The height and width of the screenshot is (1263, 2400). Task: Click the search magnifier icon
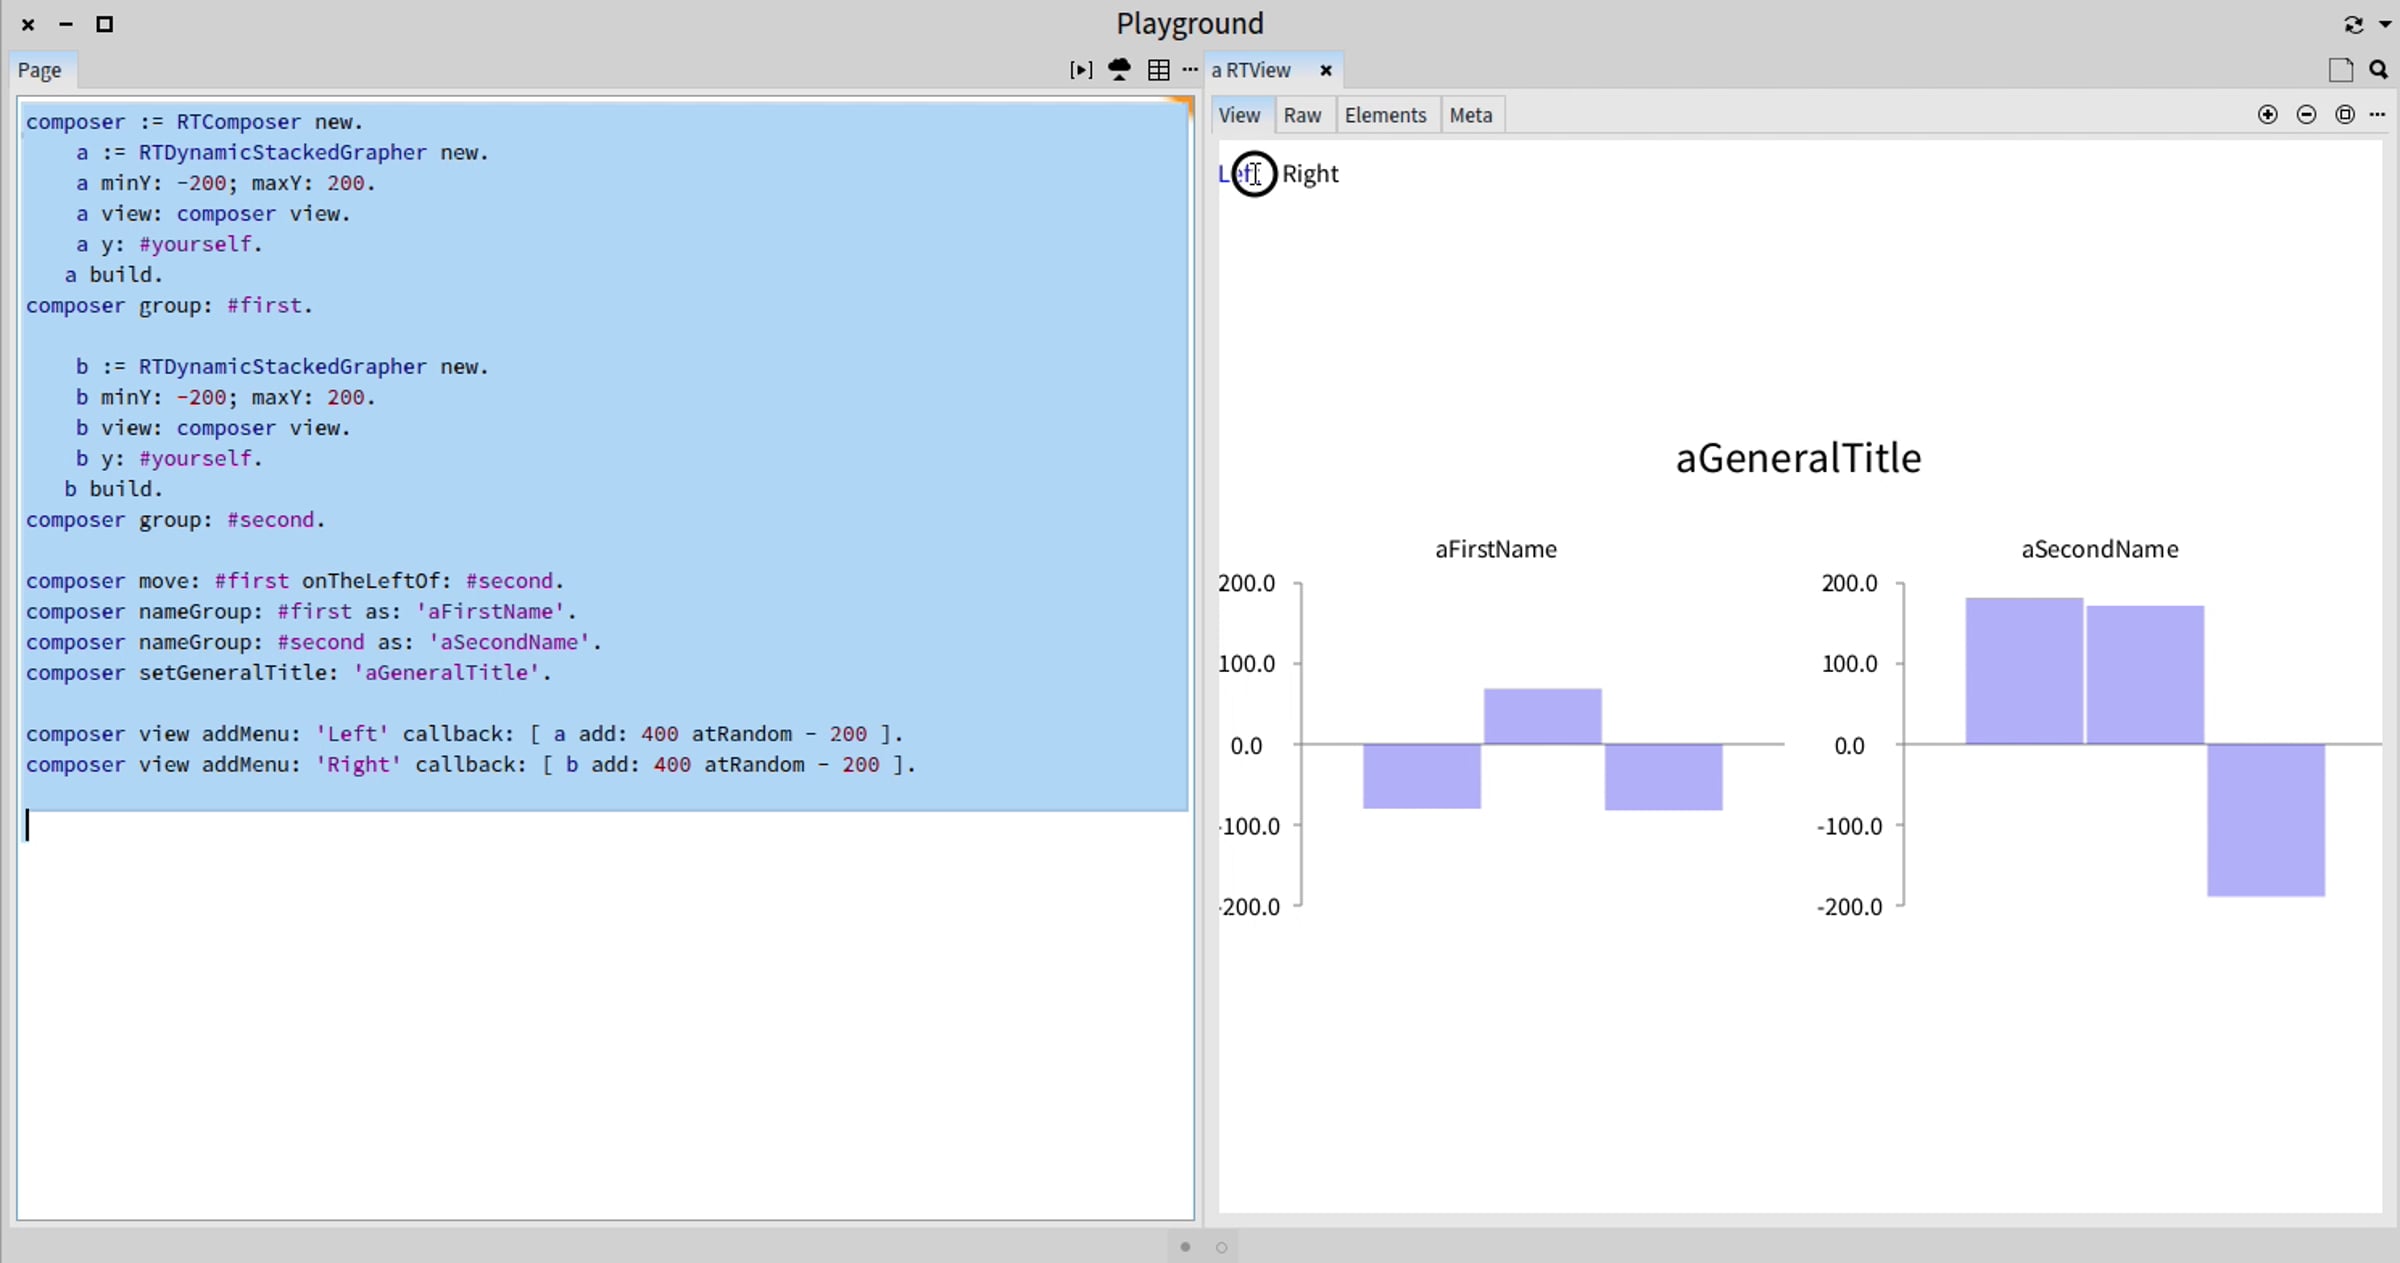[x=2378, y=70]
